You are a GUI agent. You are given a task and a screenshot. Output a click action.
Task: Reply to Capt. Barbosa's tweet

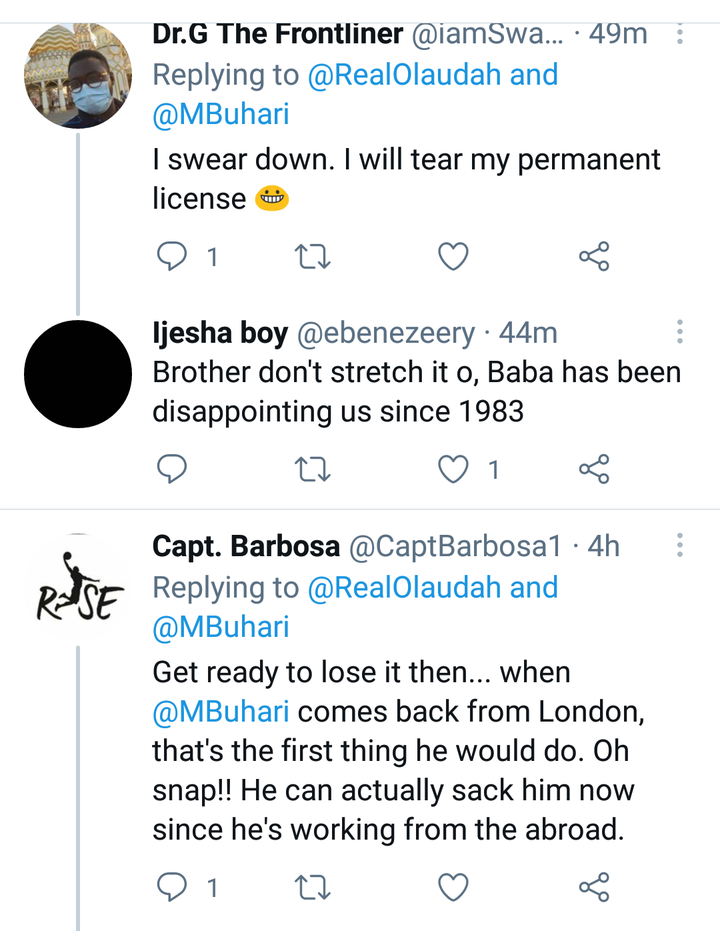point(172,887)
